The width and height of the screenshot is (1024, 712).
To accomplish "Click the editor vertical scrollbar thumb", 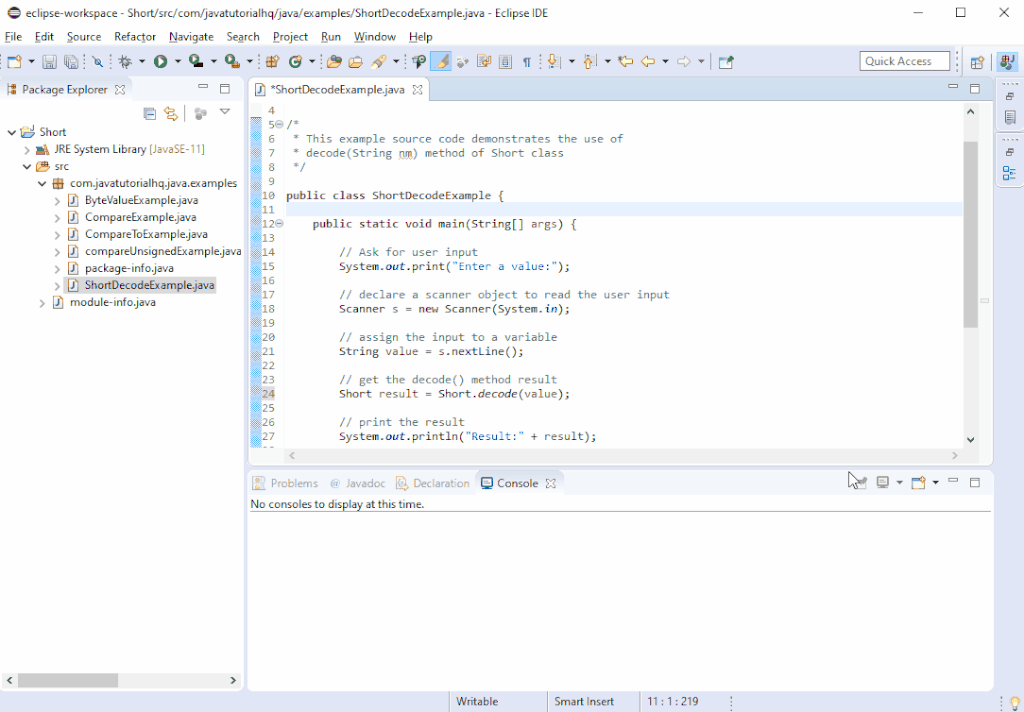I will coord(970,235).
